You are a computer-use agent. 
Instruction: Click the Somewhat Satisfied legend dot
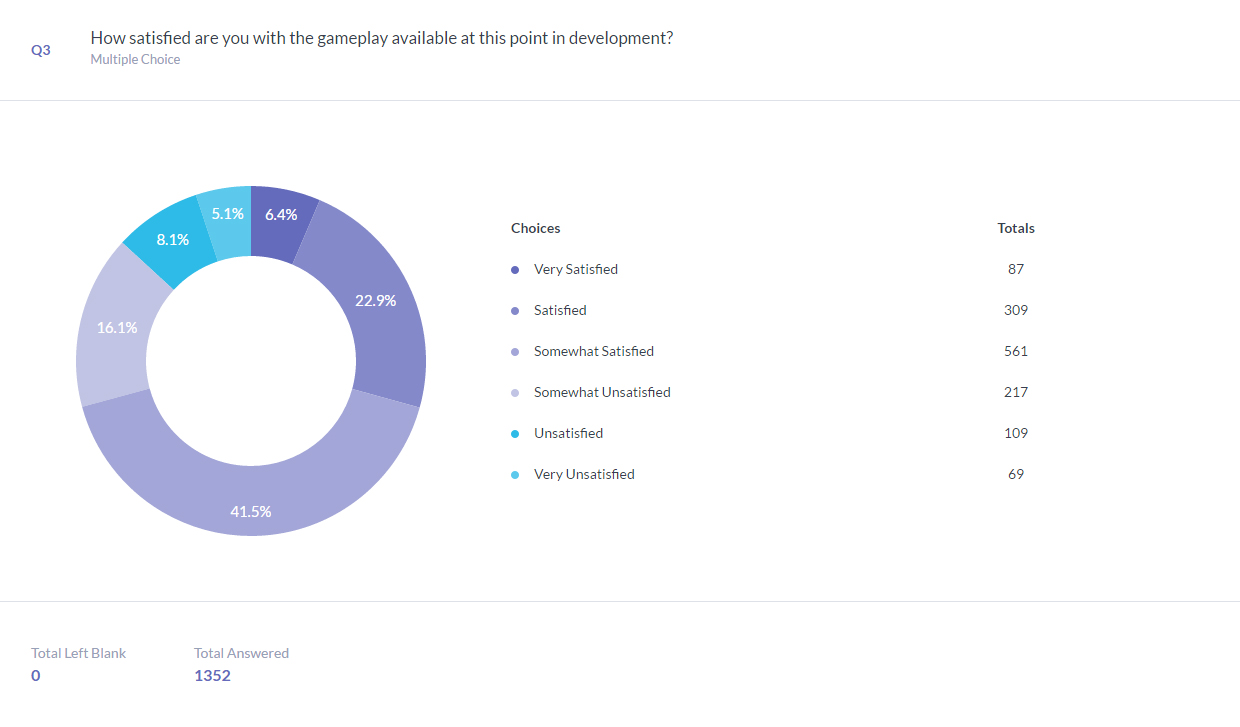click(x=515, y=352)
